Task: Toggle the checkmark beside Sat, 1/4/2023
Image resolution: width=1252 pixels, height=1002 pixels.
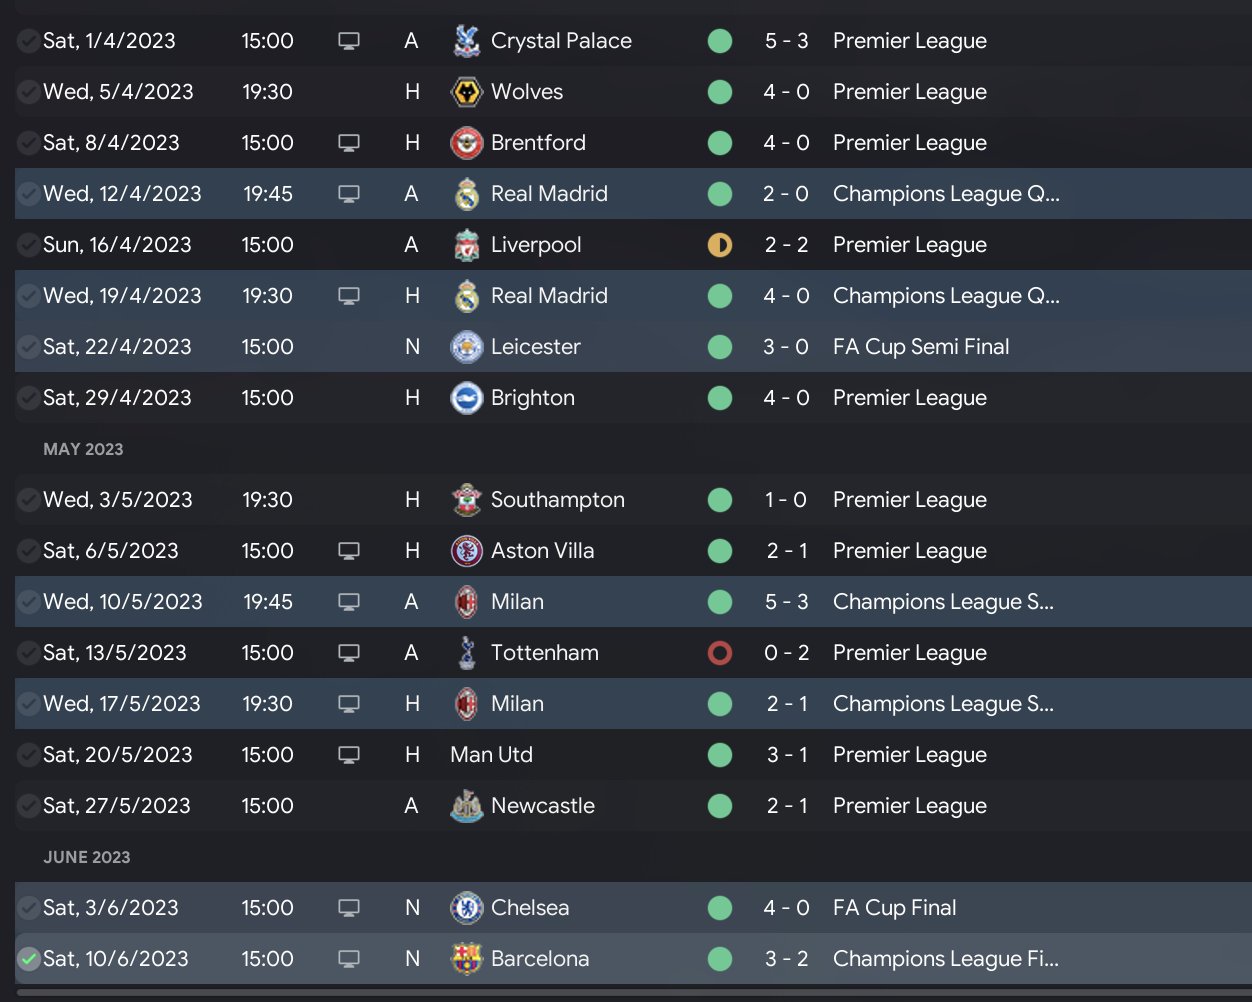Action: pyautogui.click(x=28, y=41)
